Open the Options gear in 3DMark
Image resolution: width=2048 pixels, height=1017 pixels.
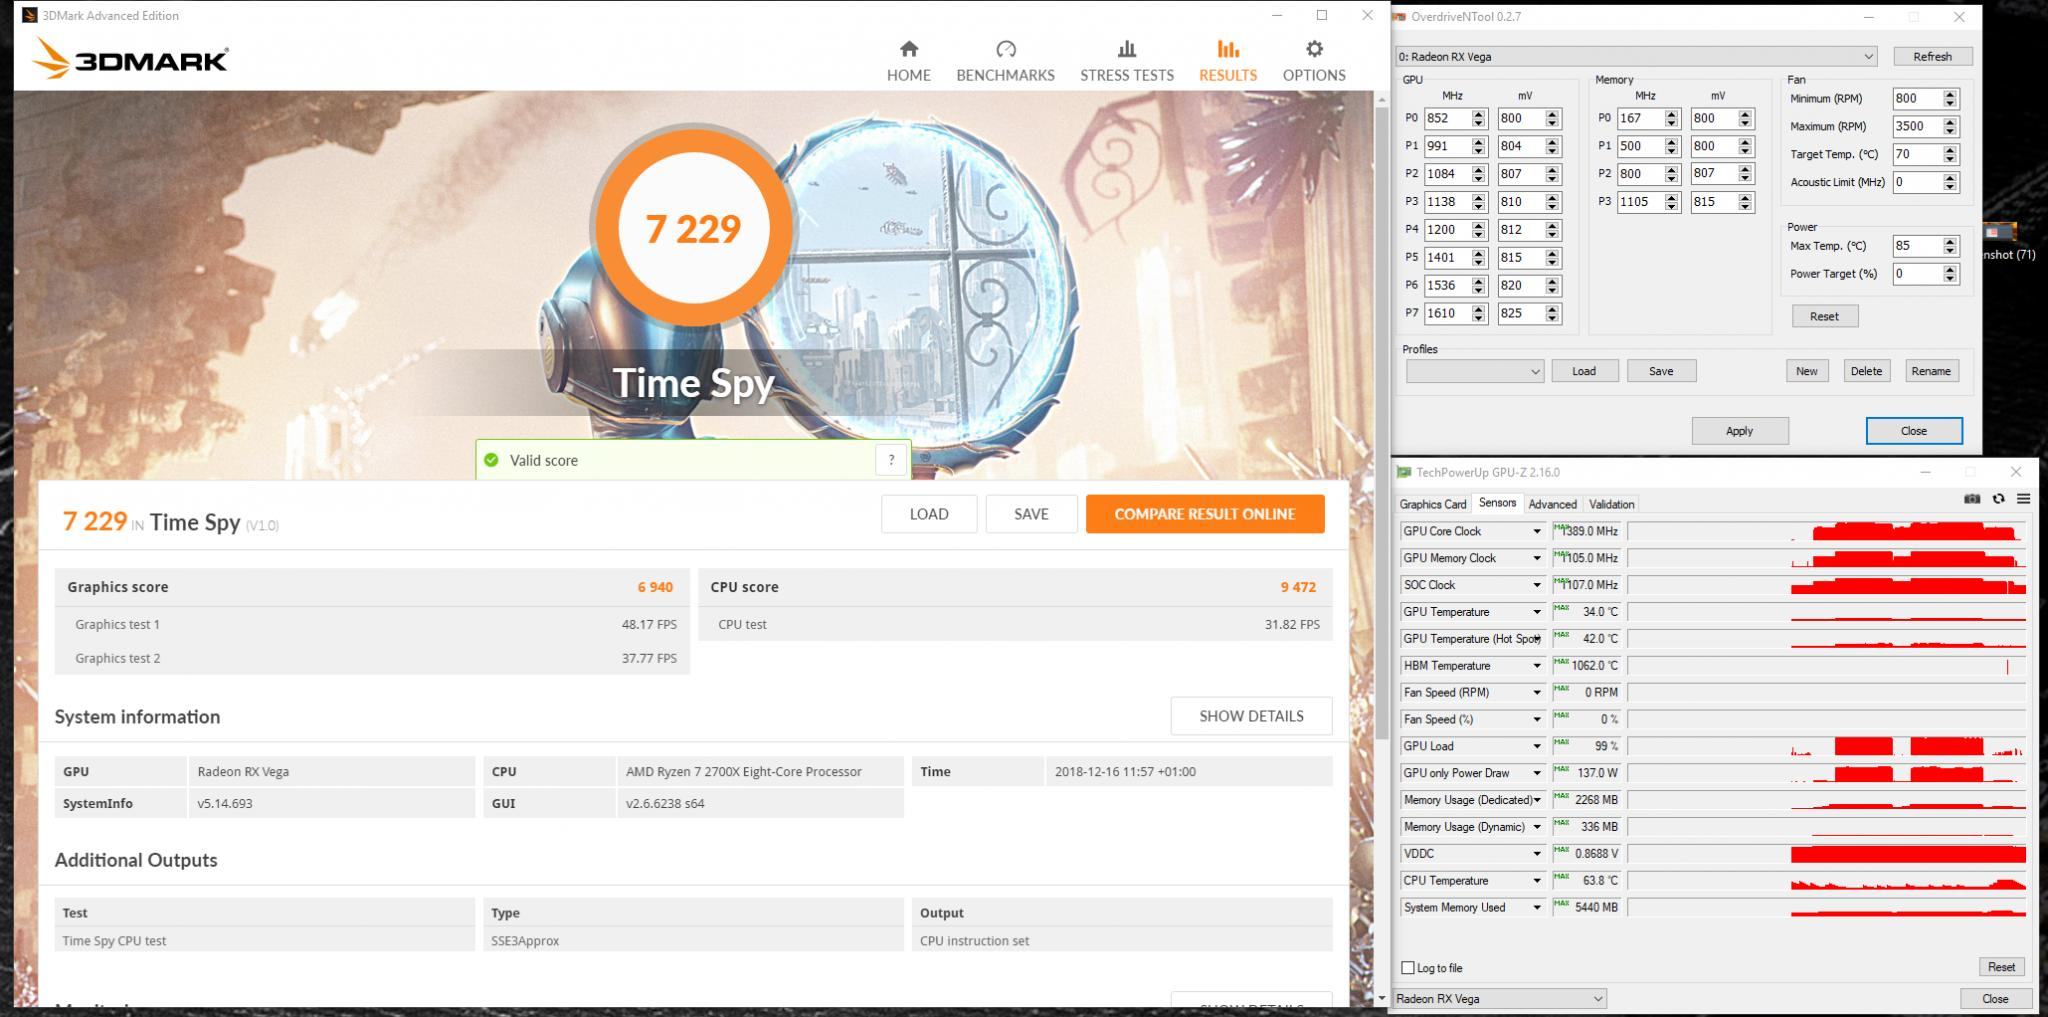coord(1314,61)
